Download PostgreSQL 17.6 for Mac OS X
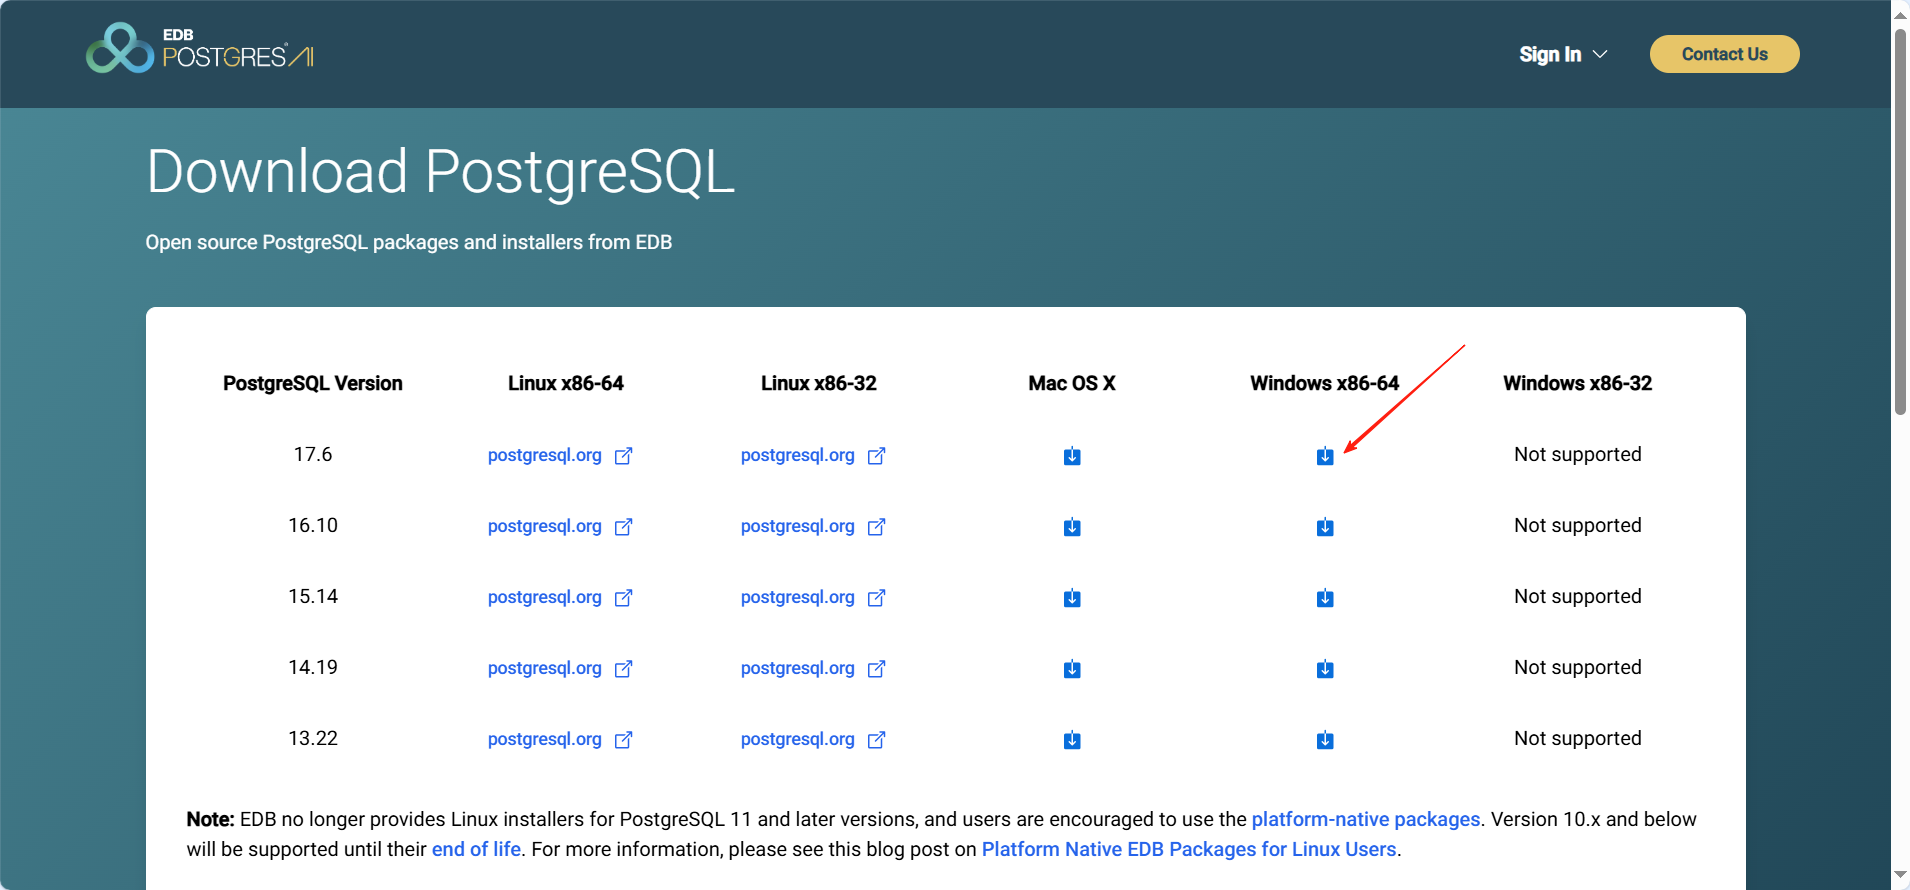 [x=1071, y=456]
